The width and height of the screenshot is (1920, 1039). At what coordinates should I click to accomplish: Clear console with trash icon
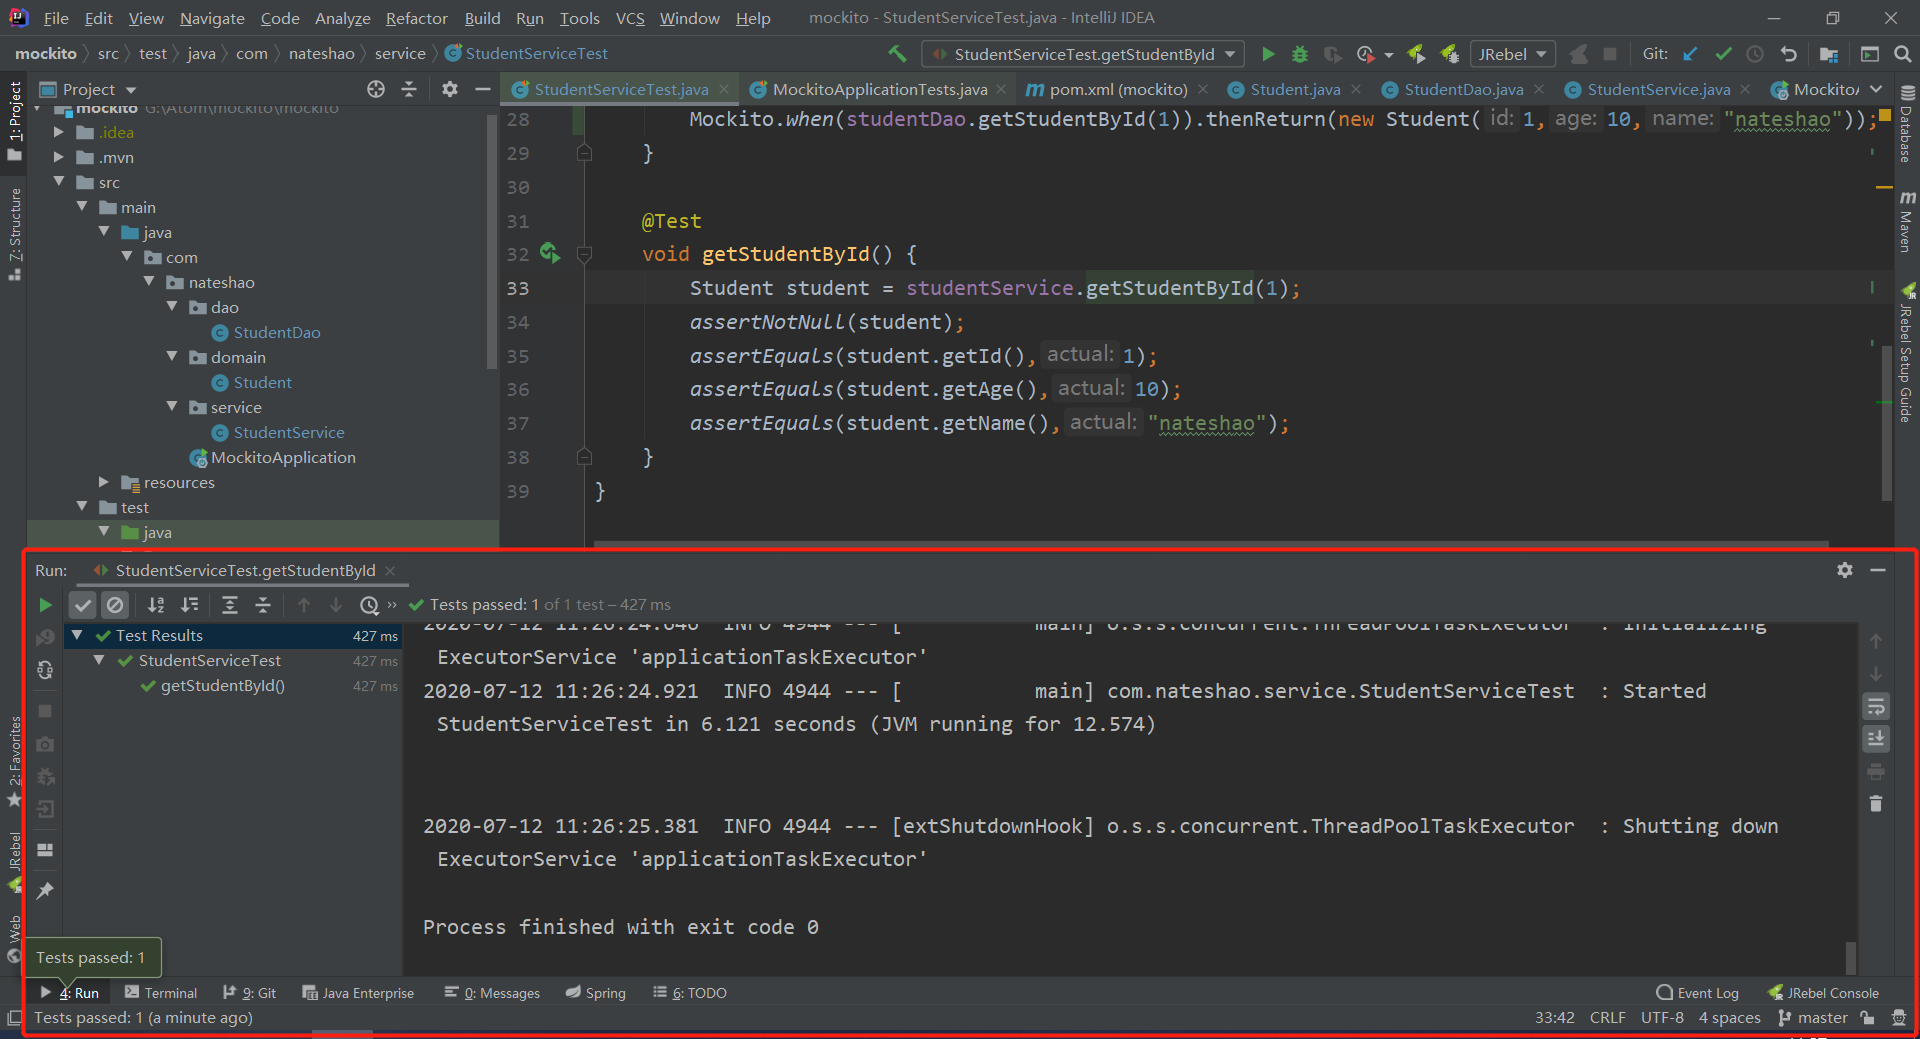(1876, 804)
